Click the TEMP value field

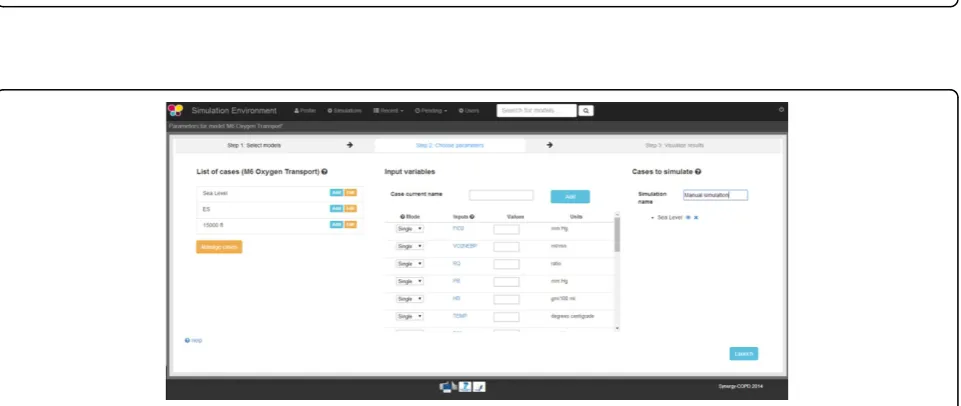click(506, 317)
